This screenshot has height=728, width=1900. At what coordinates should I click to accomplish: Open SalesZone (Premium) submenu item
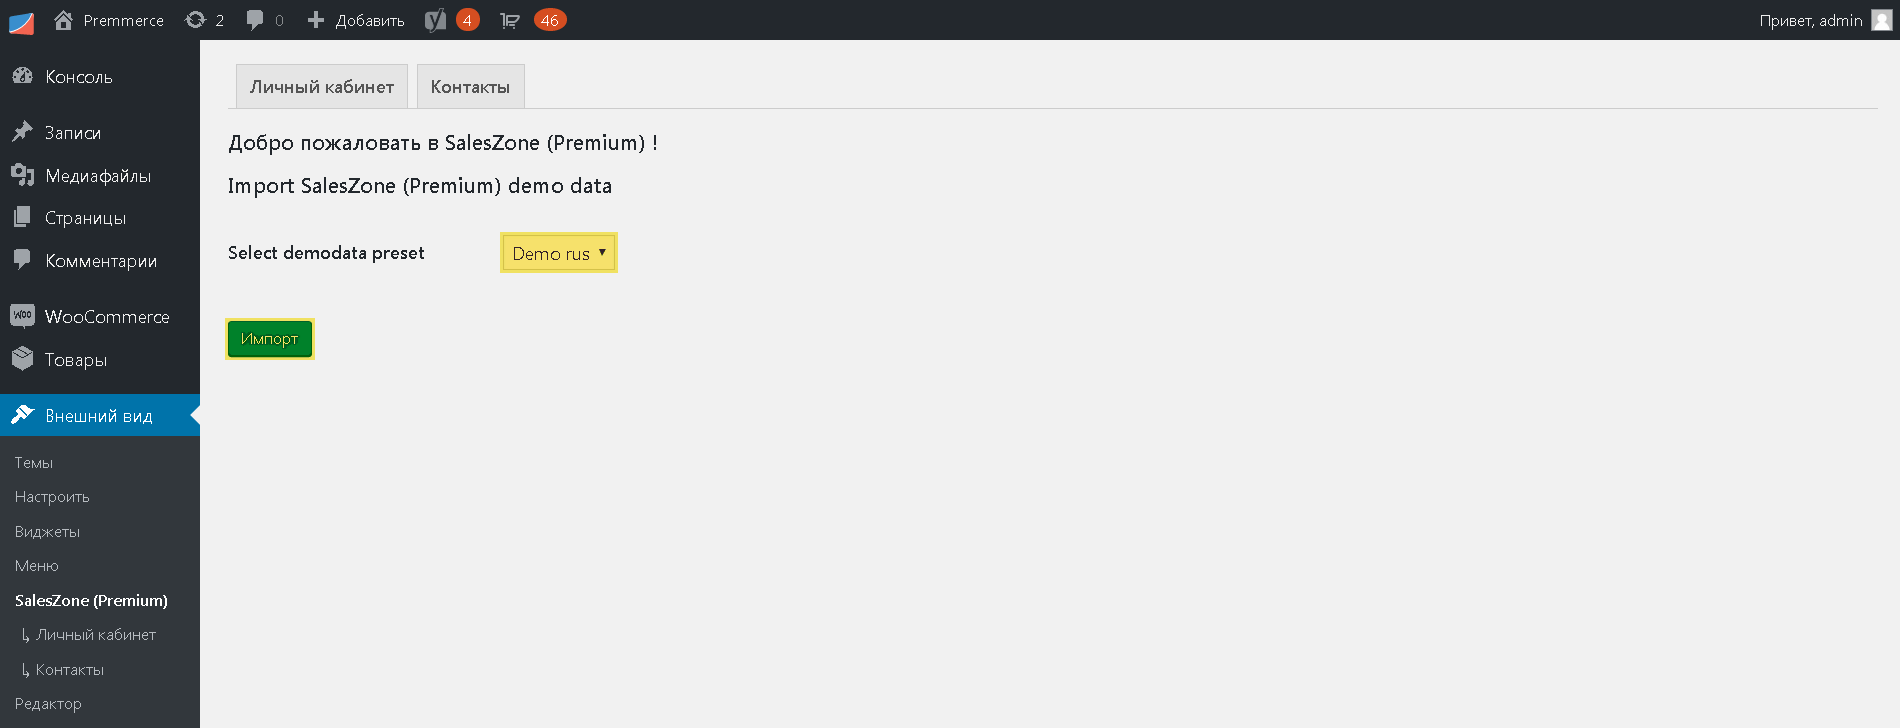tap(91, 601)
